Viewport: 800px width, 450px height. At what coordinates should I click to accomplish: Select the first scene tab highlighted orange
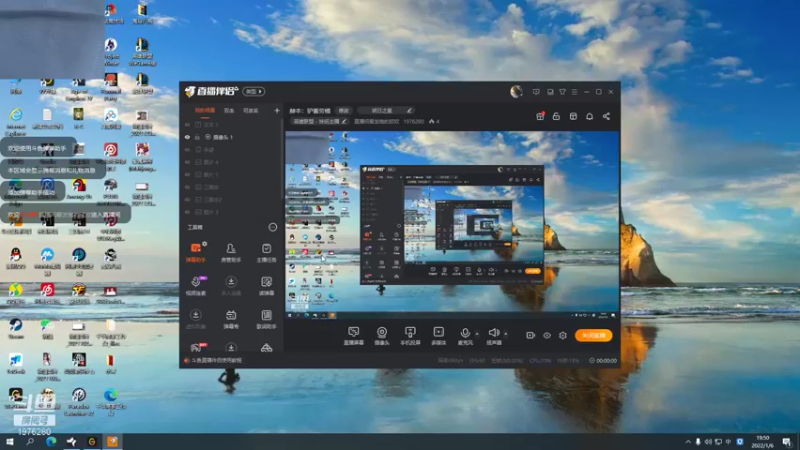click(205, 110)
